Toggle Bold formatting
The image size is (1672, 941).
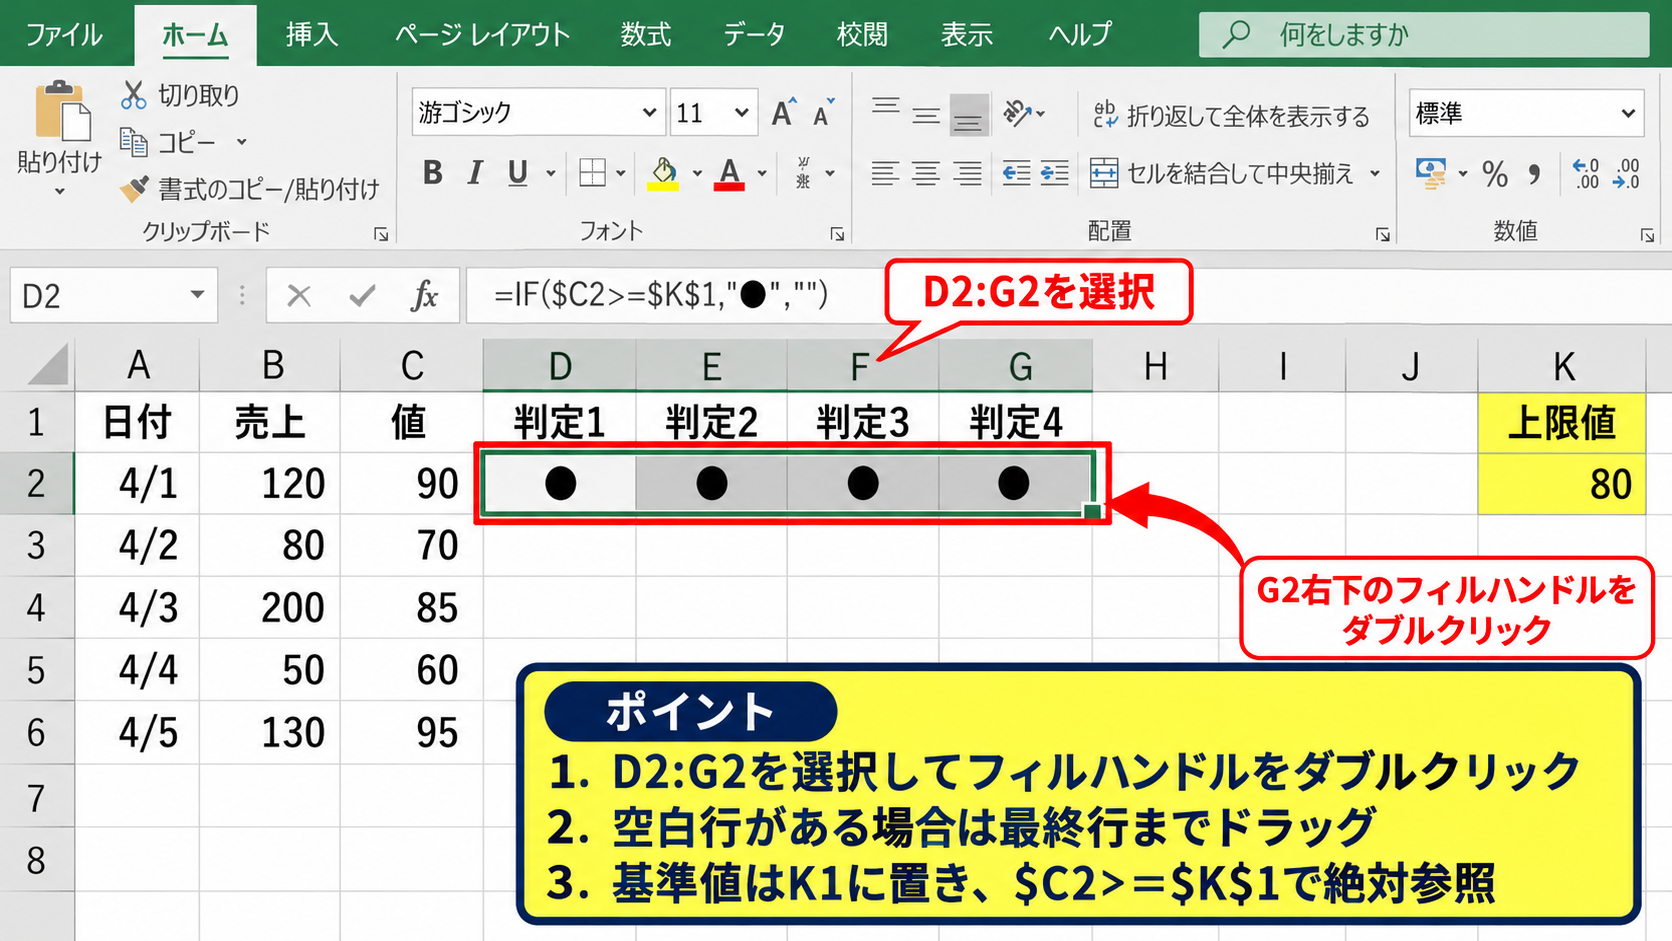[x=432, y=173]
